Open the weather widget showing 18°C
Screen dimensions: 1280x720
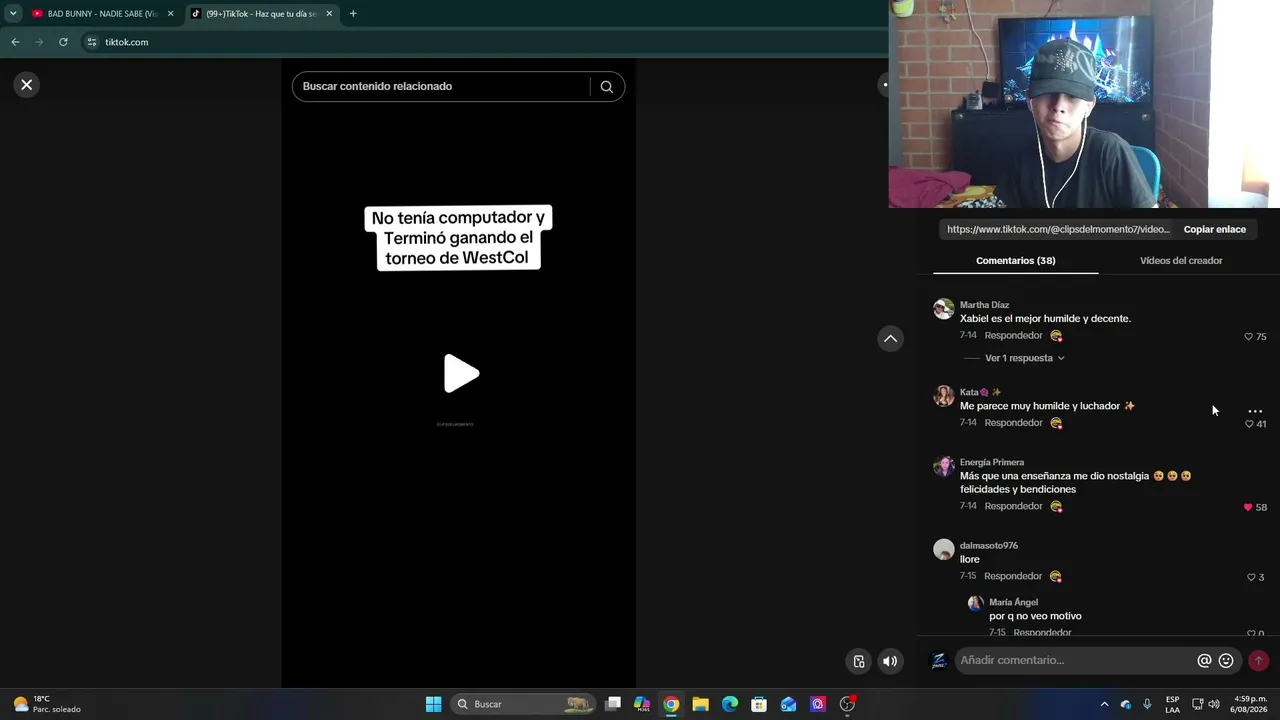[x=47, y=704]
